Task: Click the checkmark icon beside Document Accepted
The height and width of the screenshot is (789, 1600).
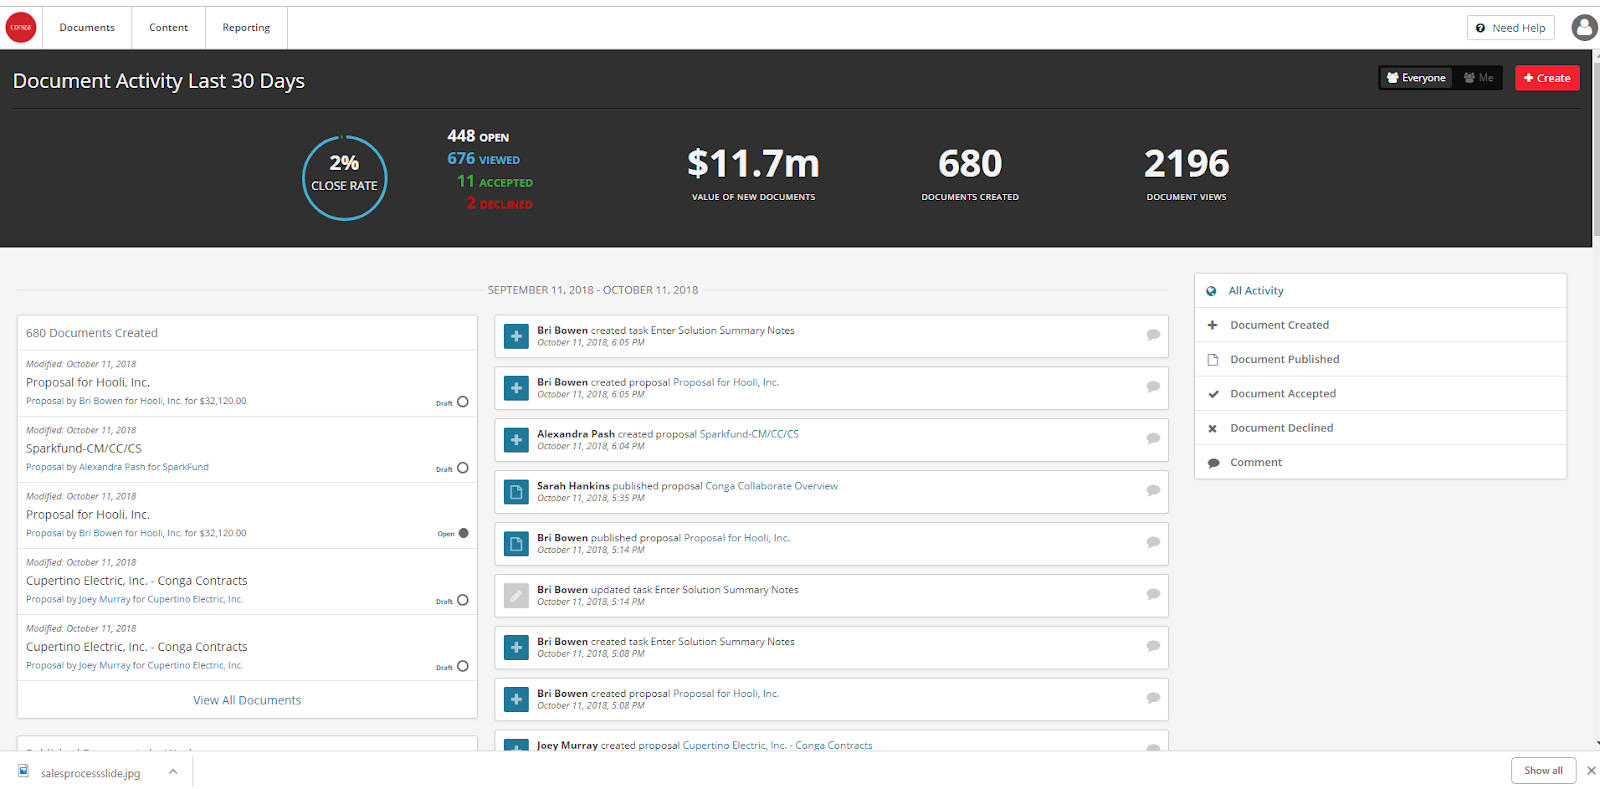Action: 1213,394
